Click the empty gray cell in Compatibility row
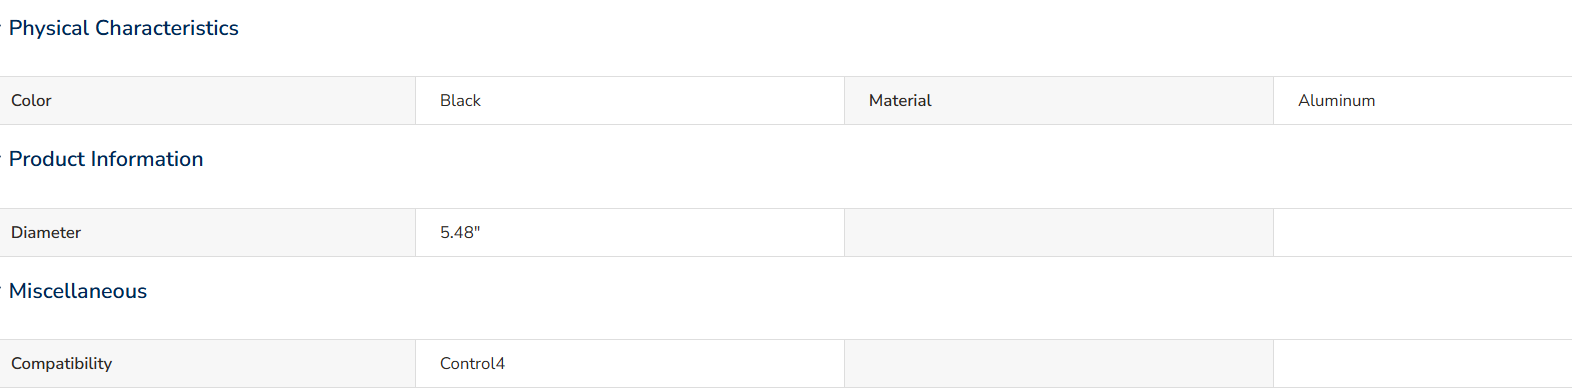This screenshot has height=389, width=1572. coord(1059,364)
